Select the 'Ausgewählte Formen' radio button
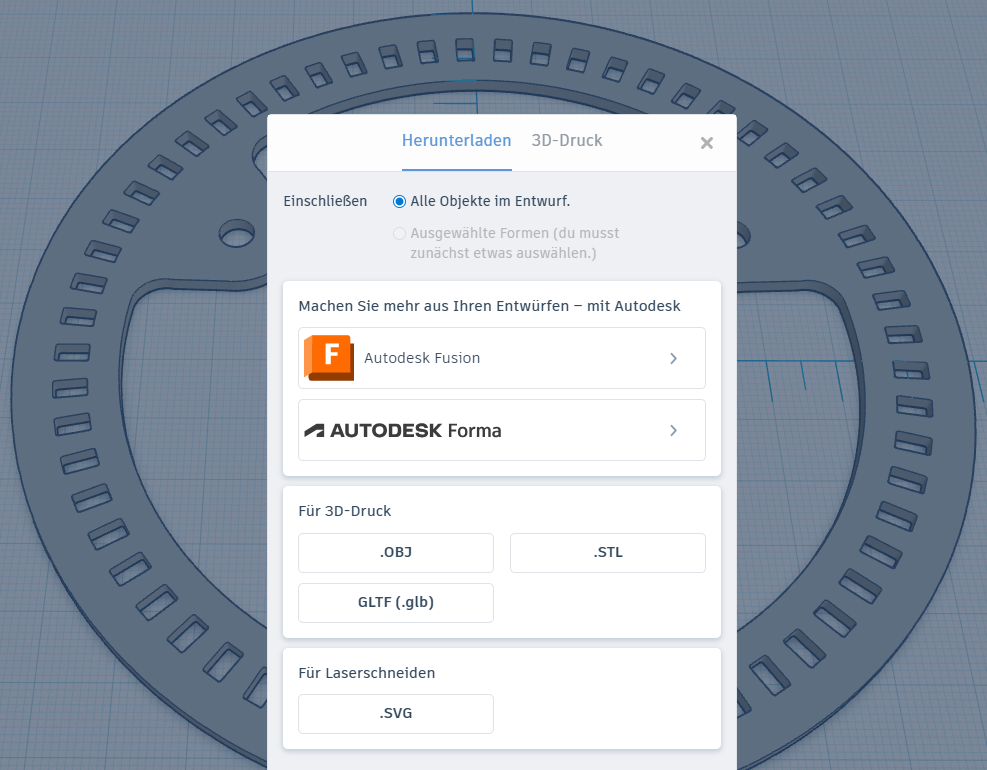This screenshot has height=770, width=987. (400, 233)
